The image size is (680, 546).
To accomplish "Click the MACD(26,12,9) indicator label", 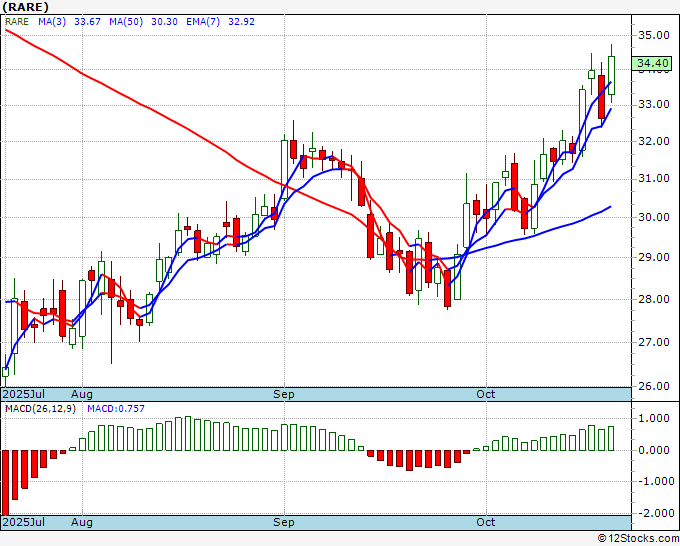I will (40, 409).
